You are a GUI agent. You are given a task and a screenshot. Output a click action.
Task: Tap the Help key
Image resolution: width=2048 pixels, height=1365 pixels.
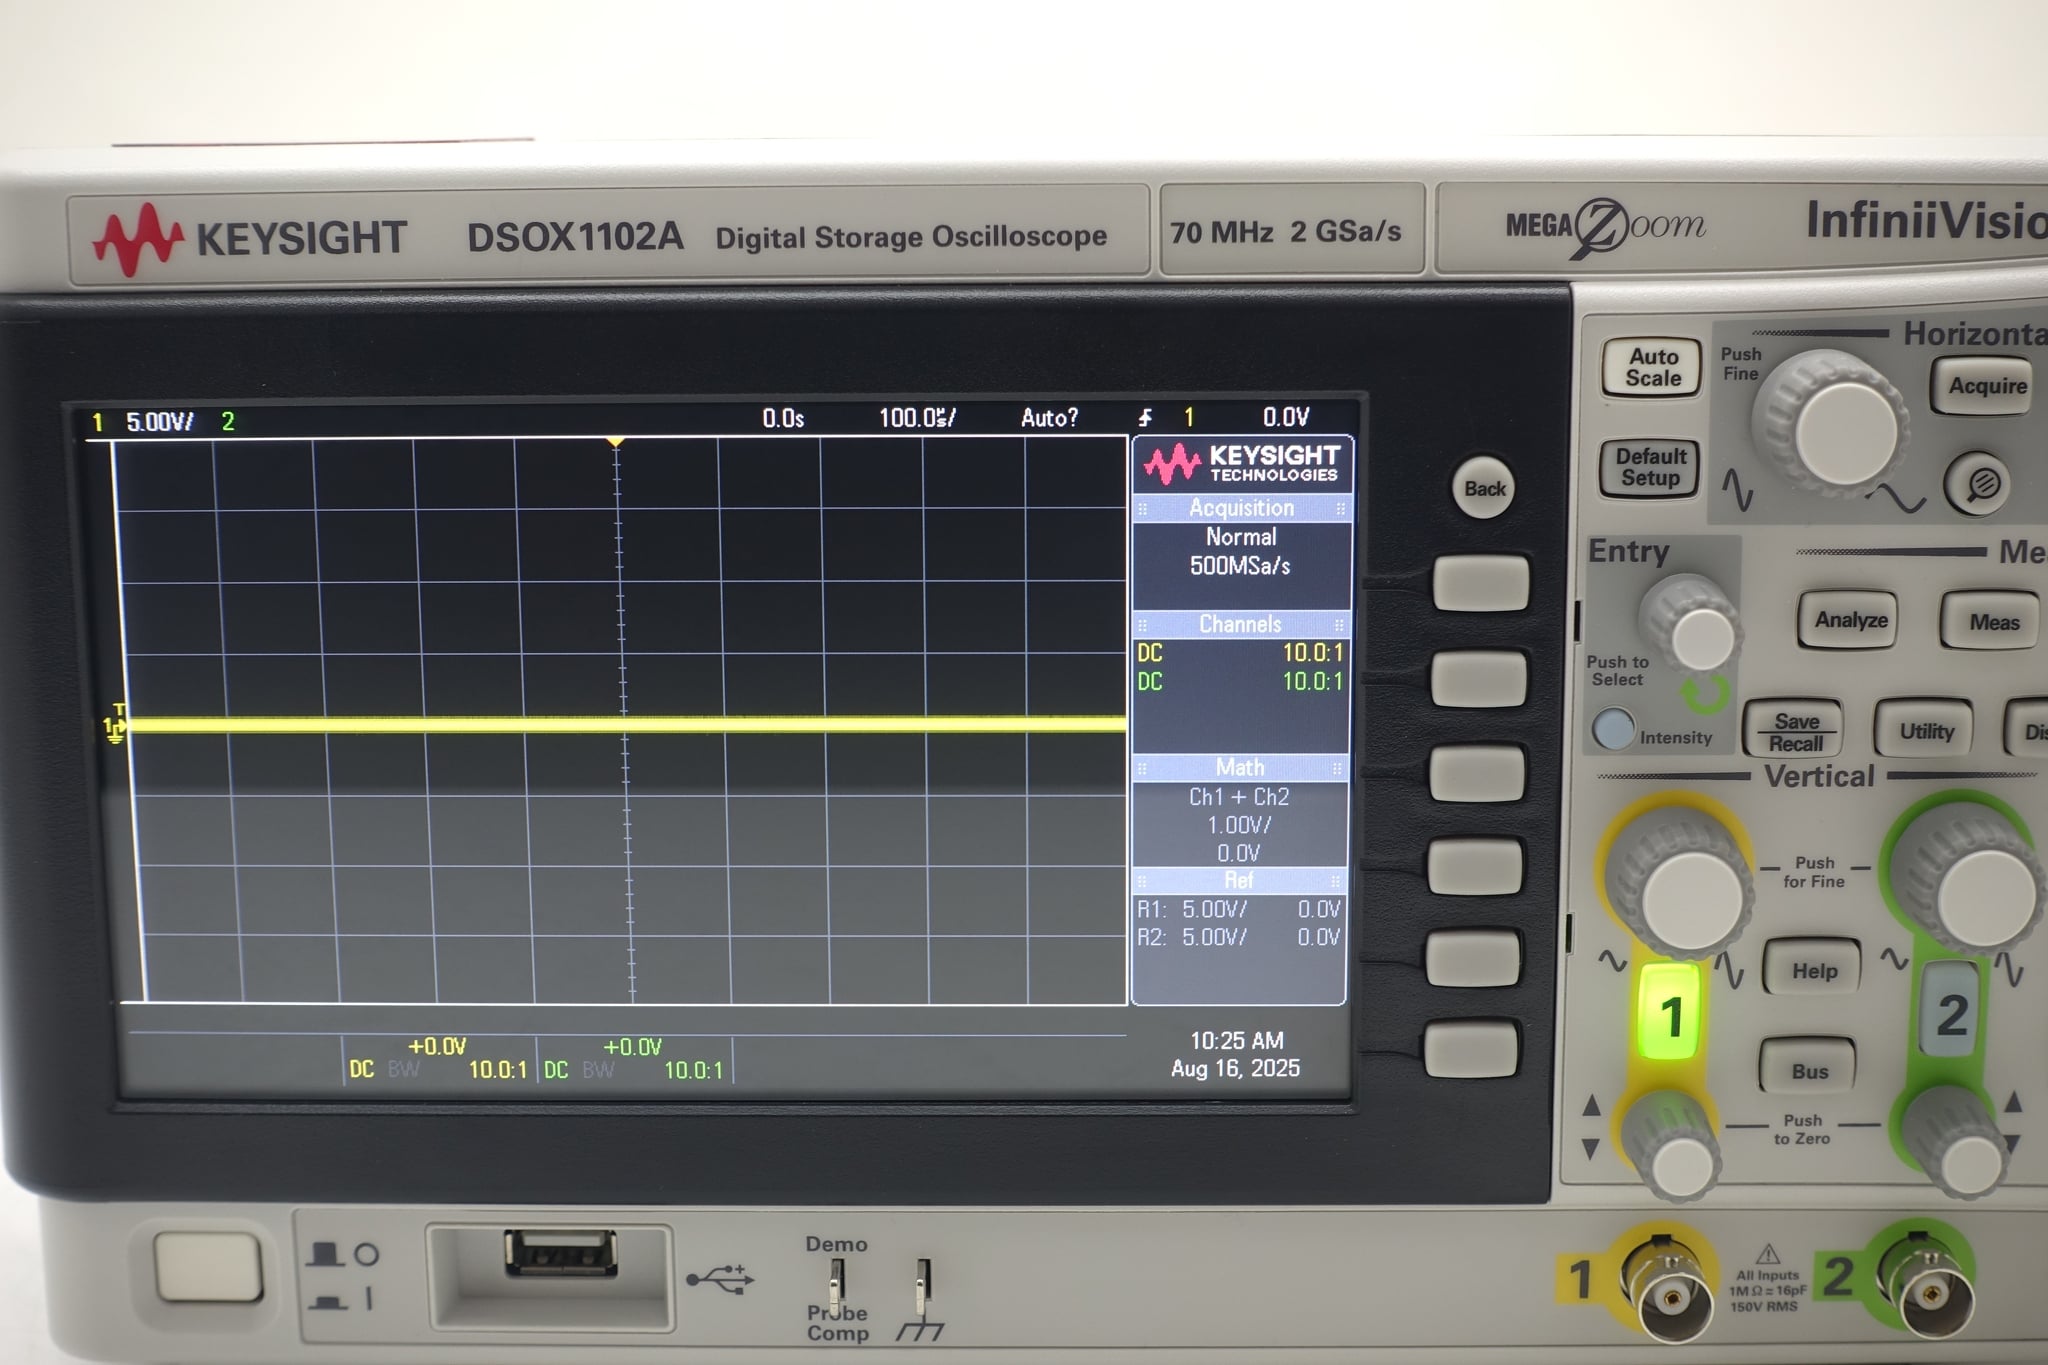[1813, 970]
